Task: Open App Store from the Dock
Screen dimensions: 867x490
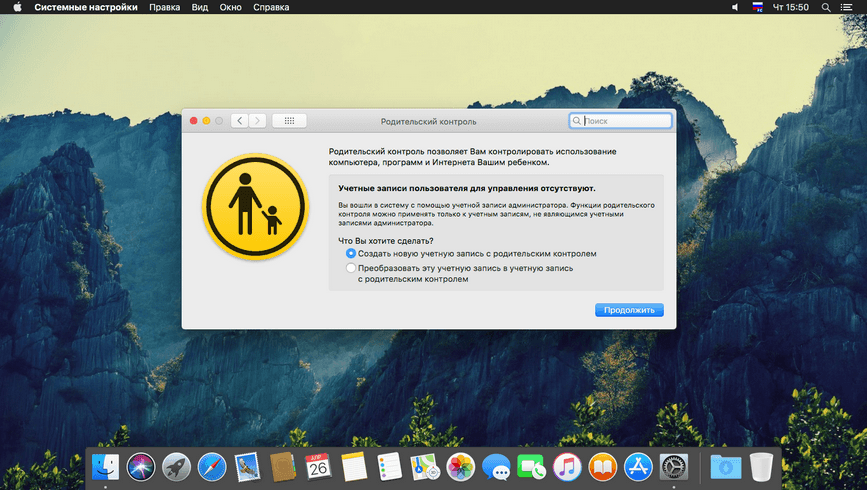Action: click(638, 467)
